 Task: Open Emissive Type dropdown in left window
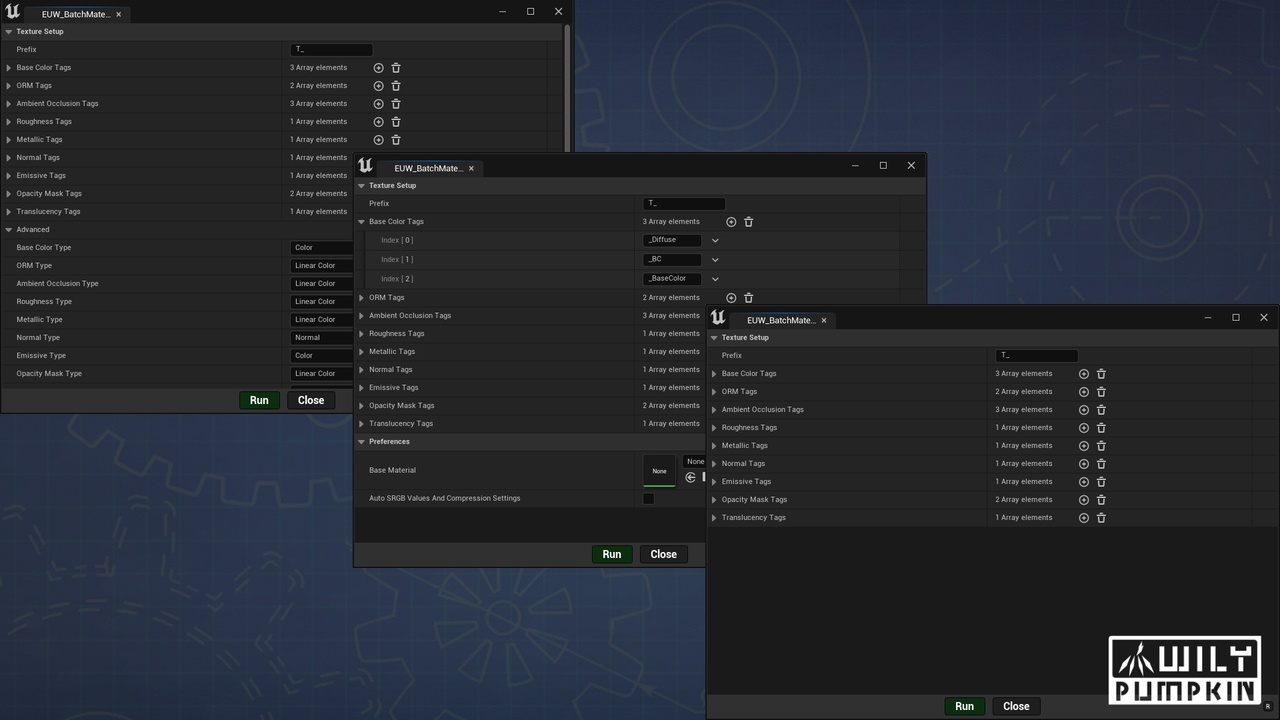click(x=322, y=356)
